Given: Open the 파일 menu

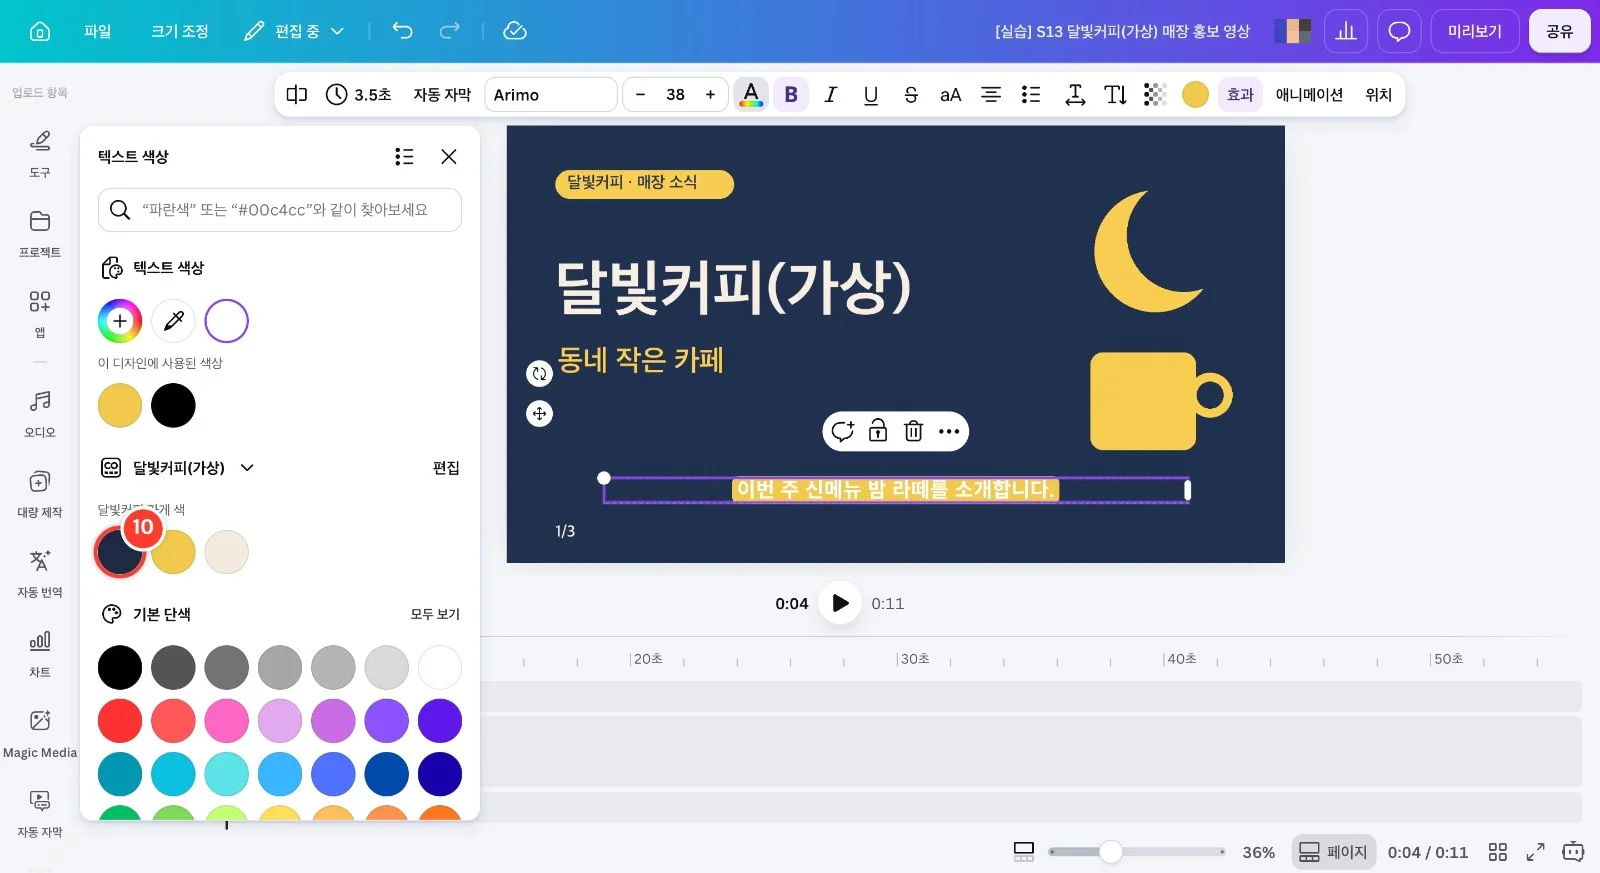Looking at the screenshot, I should pyautogui.click(x=98, y=31).
